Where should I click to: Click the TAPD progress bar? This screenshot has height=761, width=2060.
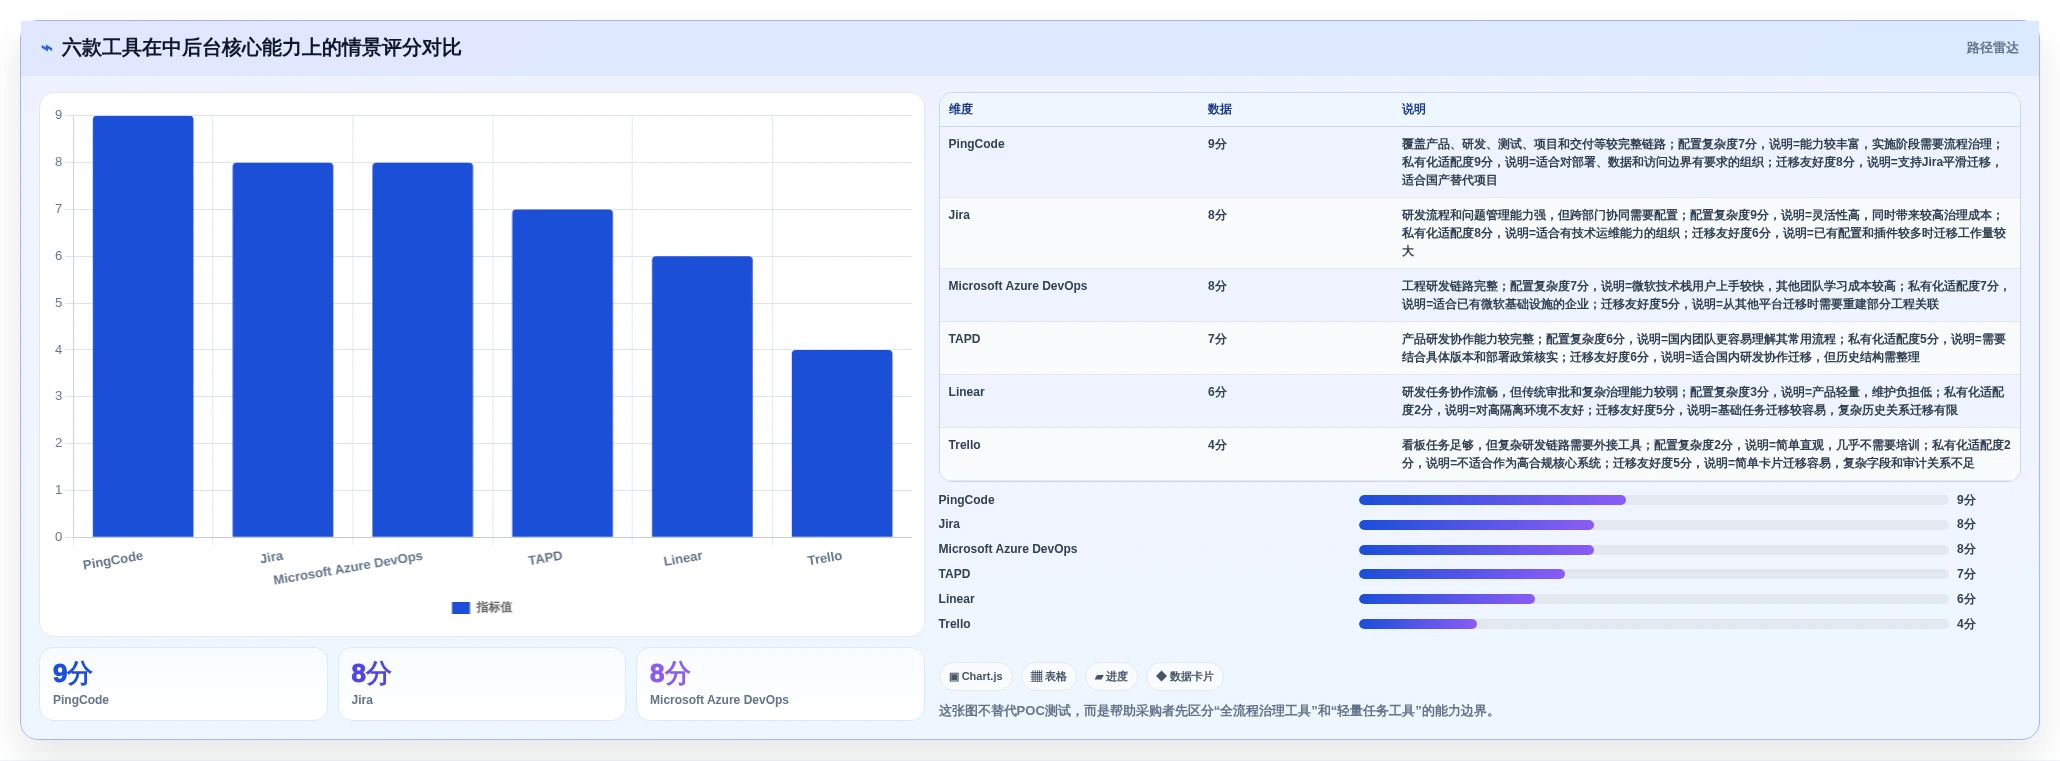(1653, 574)
